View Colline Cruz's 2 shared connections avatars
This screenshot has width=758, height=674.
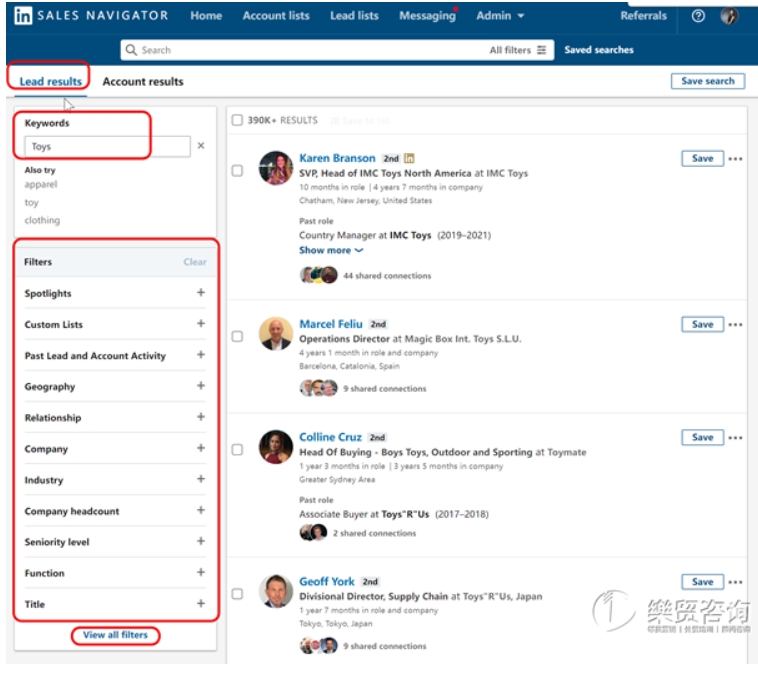click(313, 533)
